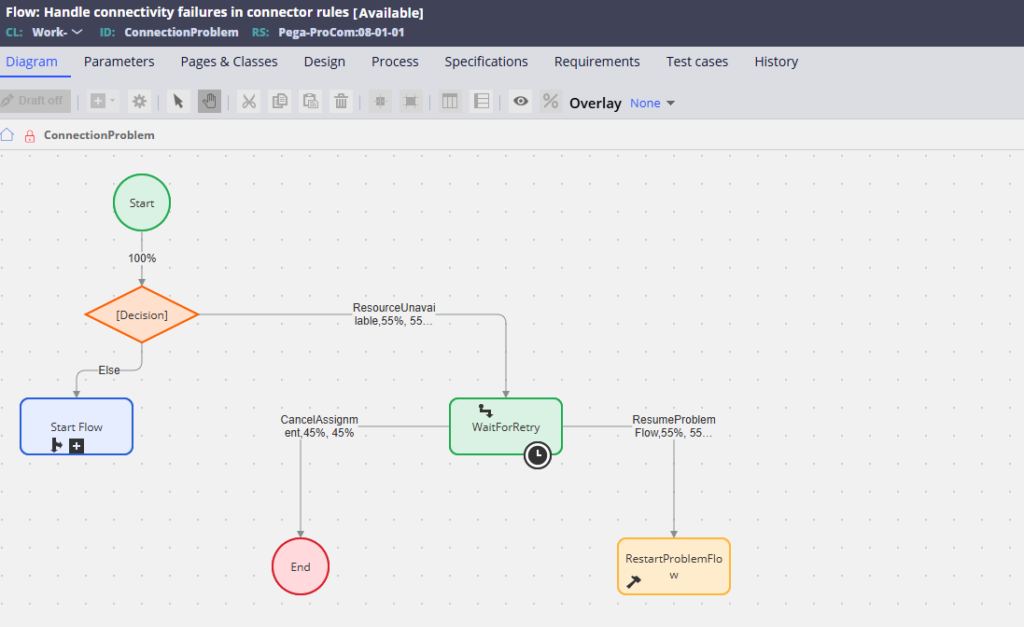Open the History tab

click(776, 61)
